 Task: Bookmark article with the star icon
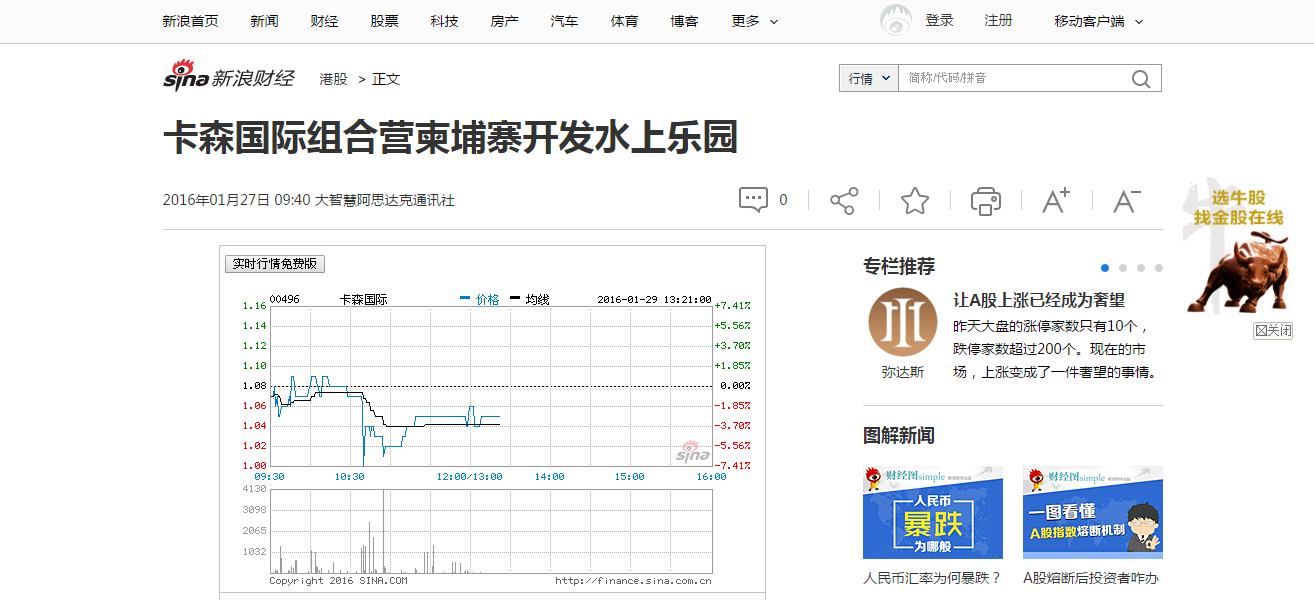[x=915, y=201]
